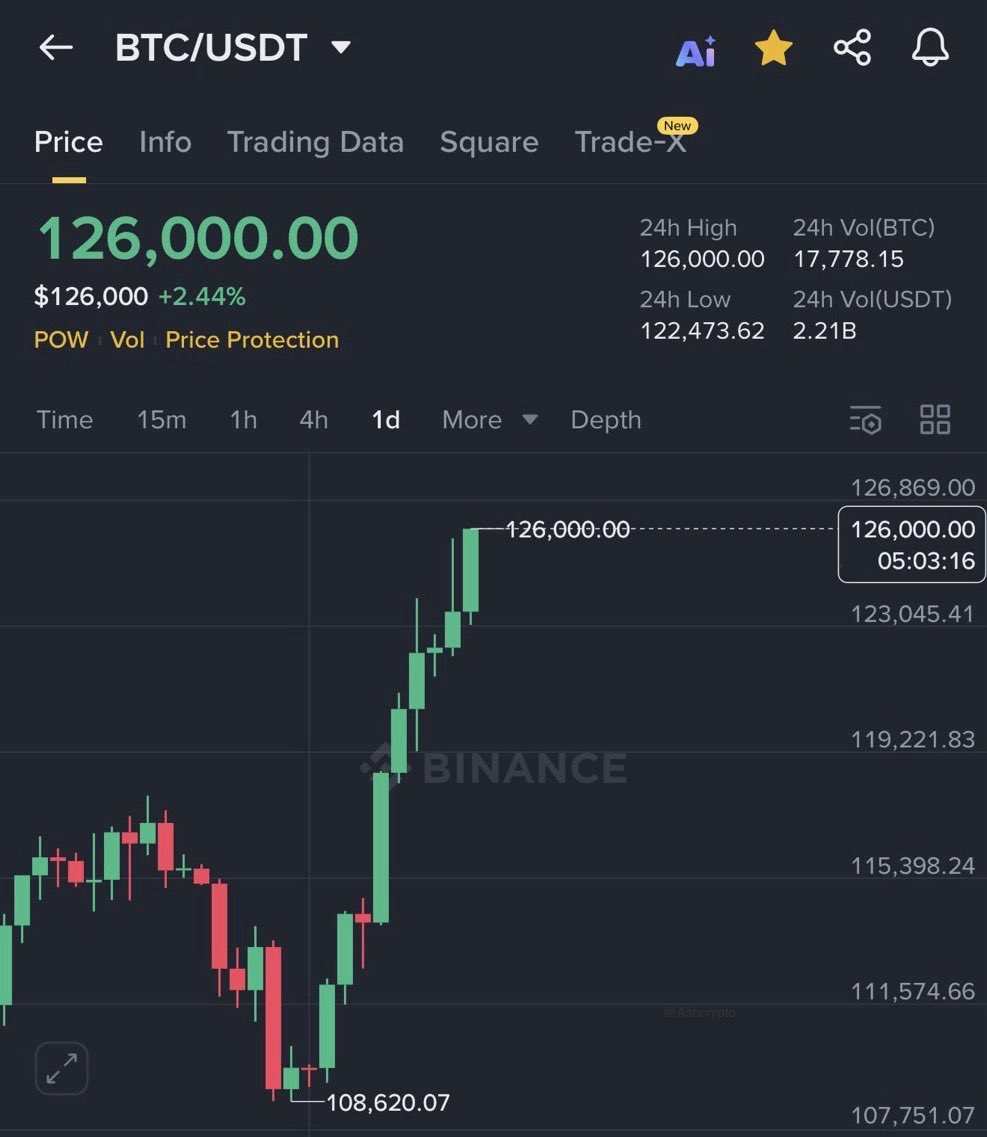987x1137 pixels.
Task: Tap the 108,620.07 low price marker
Action: (x=388, y=1103)
